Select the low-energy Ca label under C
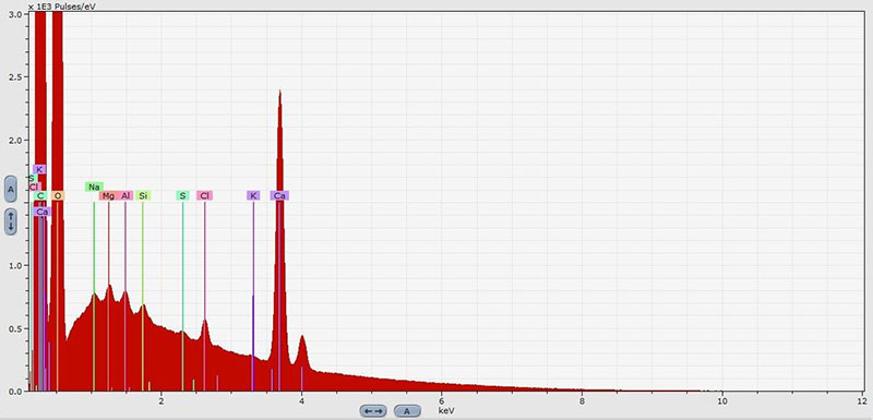This screenshot has height=420, width=873. pyautogui.click(x=42, y=211)
